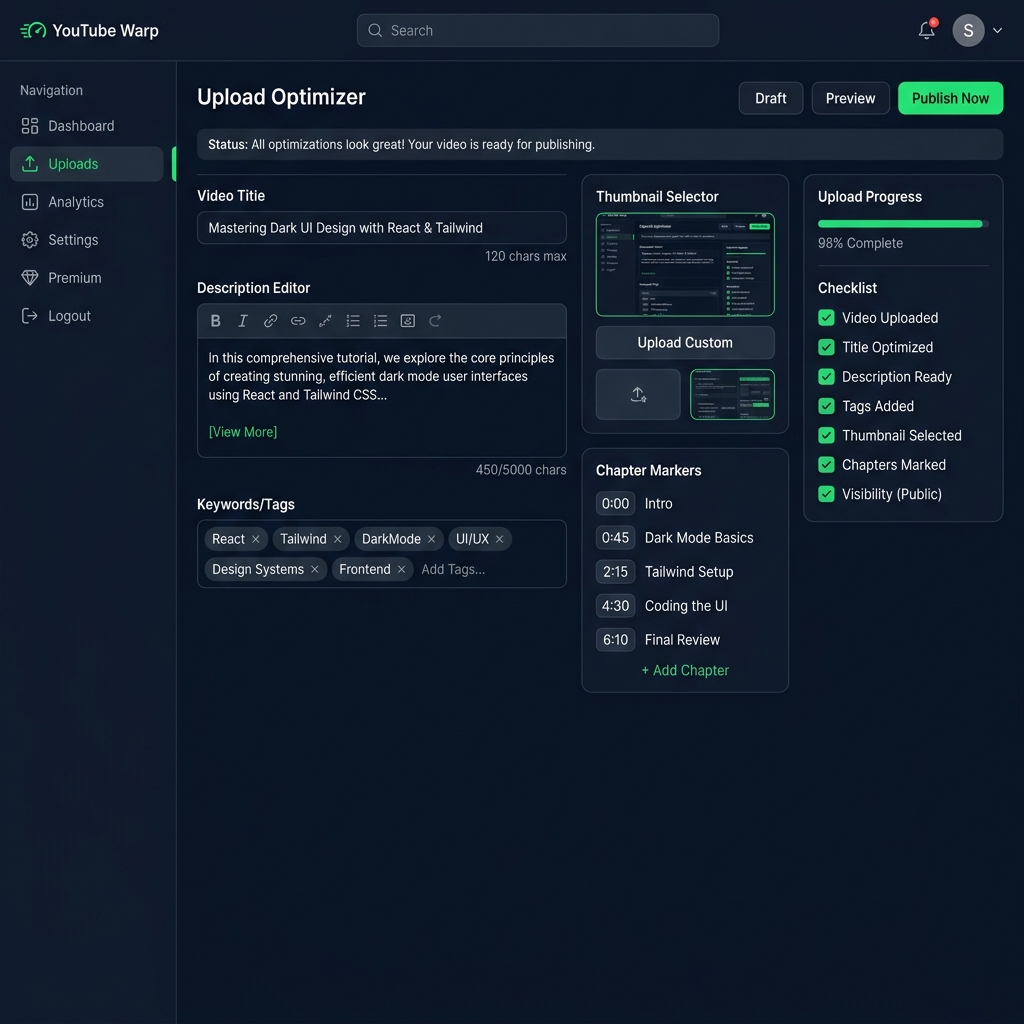1024x1024 pixels.
Task: Toggle bold formatting in description editor
Action: point(216,321)
